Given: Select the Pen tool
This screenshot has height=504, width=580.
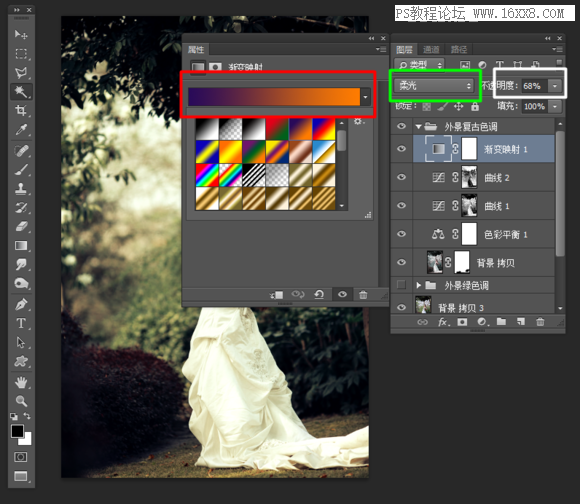Looking at the screenshot, I should [21, 304].
